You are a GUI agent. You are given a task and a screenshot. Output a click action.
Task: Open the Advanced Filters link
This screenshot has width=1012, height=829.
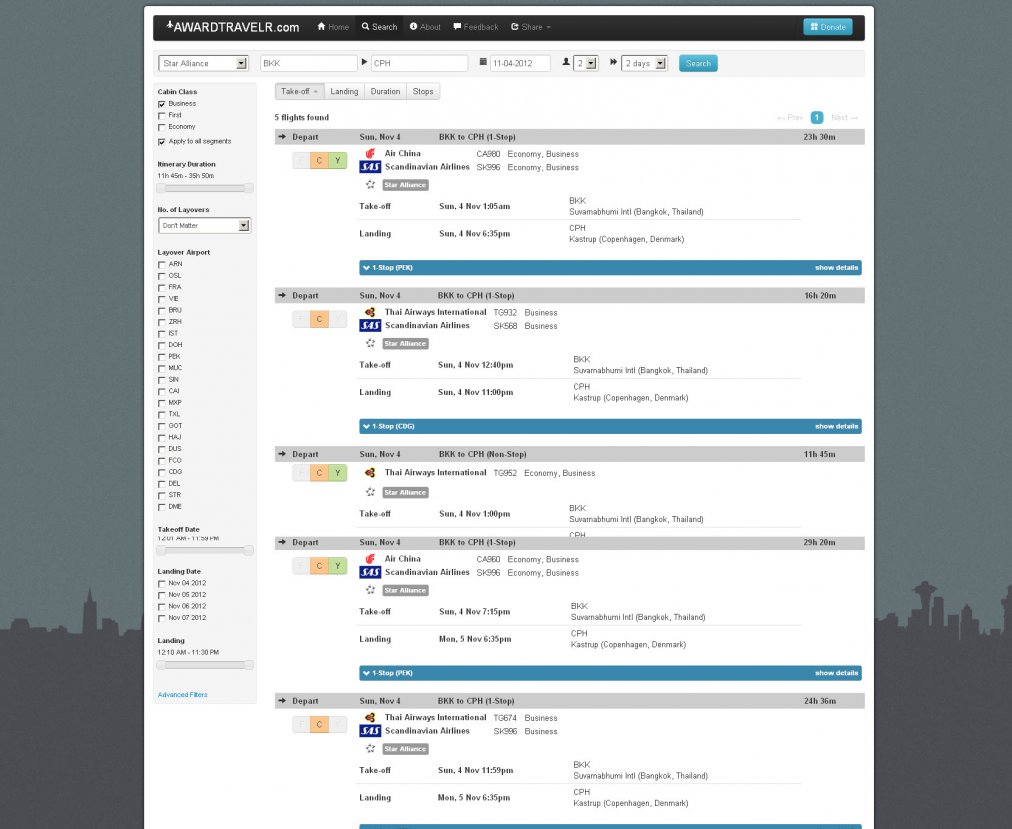(183, 694)
